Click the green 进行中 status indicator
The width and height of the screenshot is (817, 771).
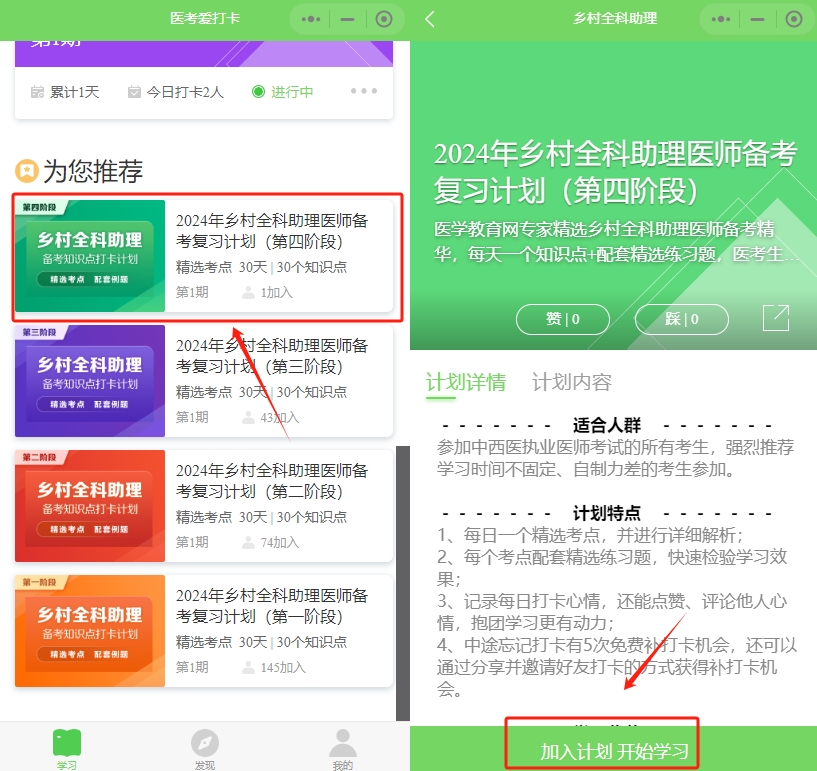tap(283, 92)
